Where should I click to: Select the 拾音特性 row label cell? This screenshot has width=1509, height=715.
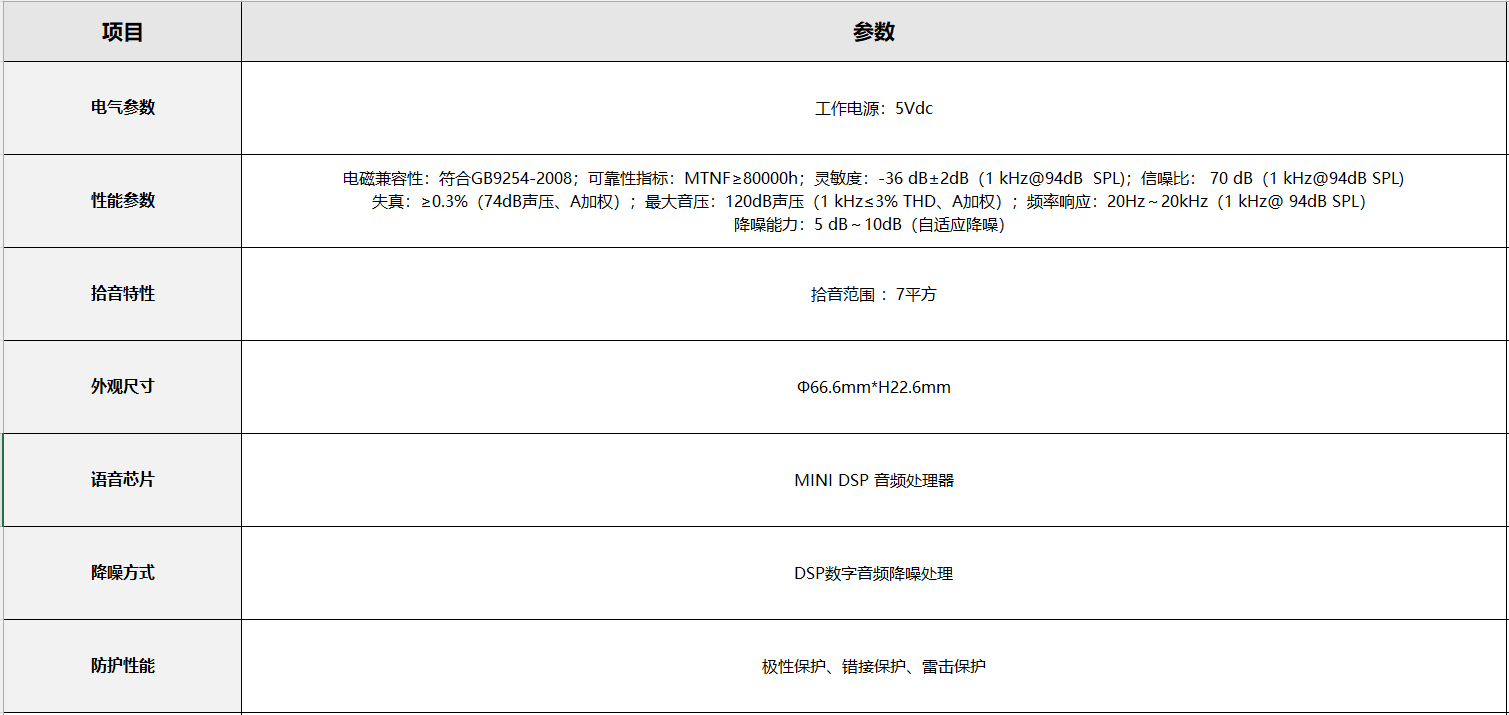pyautogui.click(x=122, y=294)
